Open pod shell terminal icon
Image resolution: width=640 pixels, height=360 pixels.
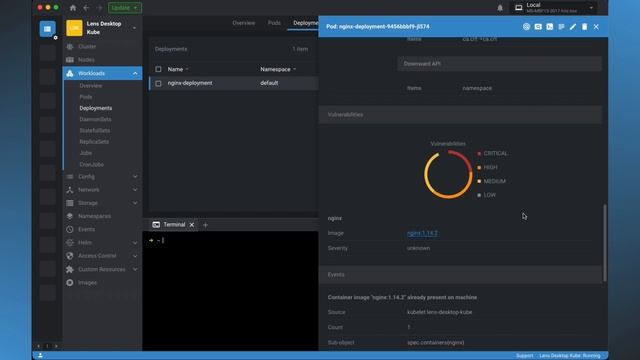click(550, 27)
